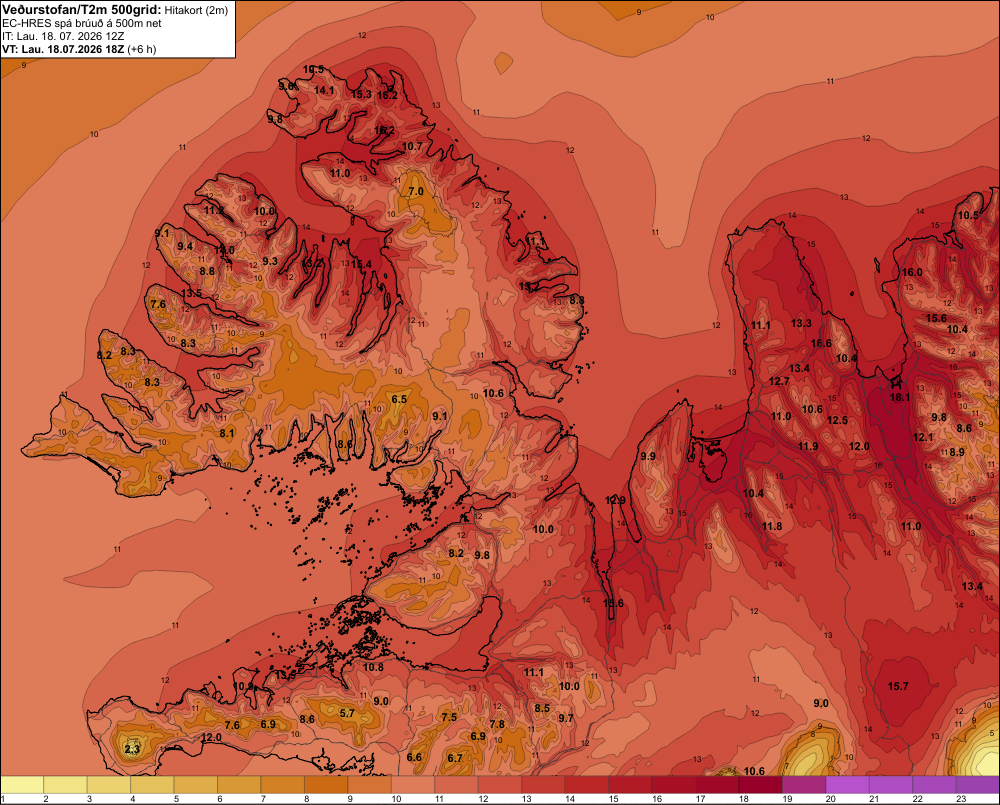The height and width of the screenshot is (805, 1000).
Task: Click the 6.6 temperature value
Action: click(414, 757)
